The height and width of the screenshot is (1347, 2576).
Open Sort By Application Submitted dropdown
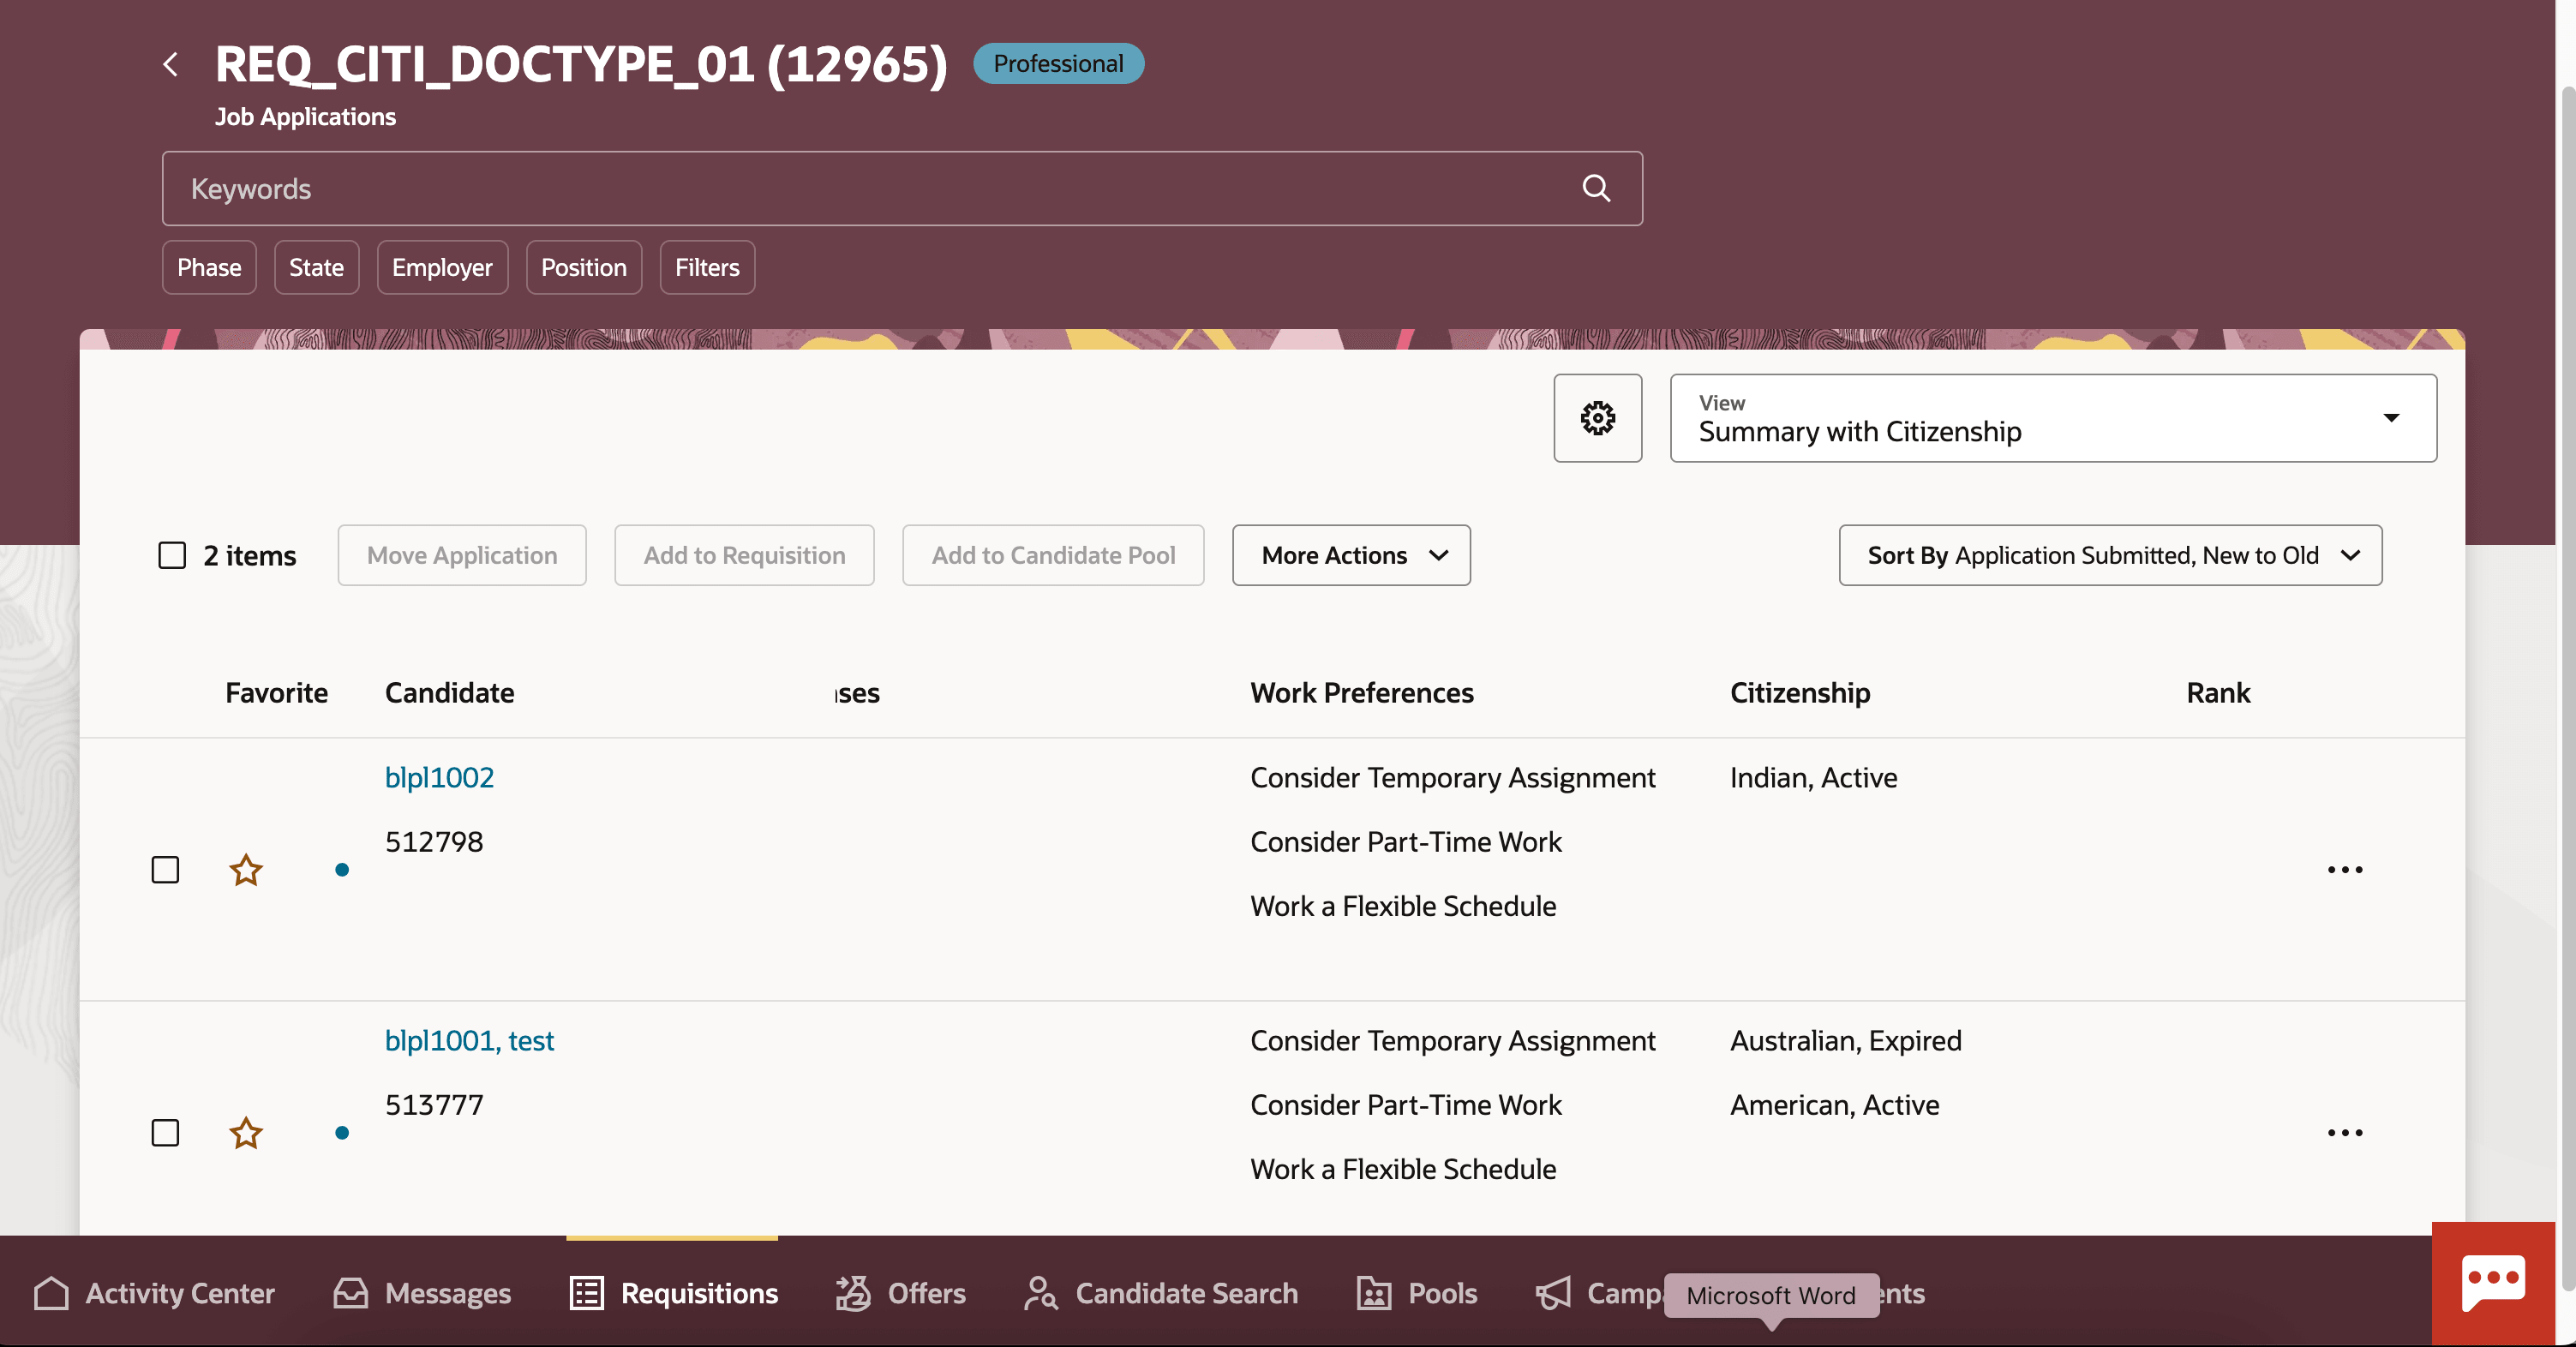(x=2110, y=555)
